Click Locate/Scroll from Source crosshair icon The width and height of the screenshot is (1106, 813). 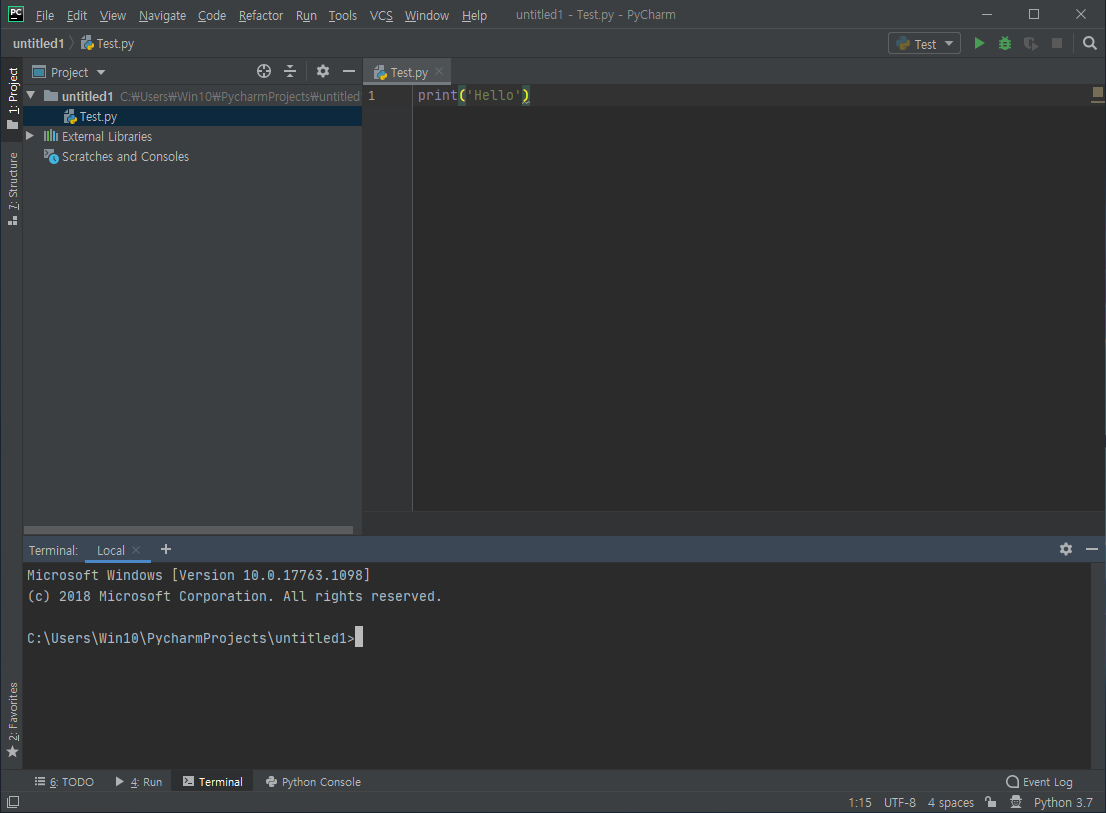coord(264,71)
